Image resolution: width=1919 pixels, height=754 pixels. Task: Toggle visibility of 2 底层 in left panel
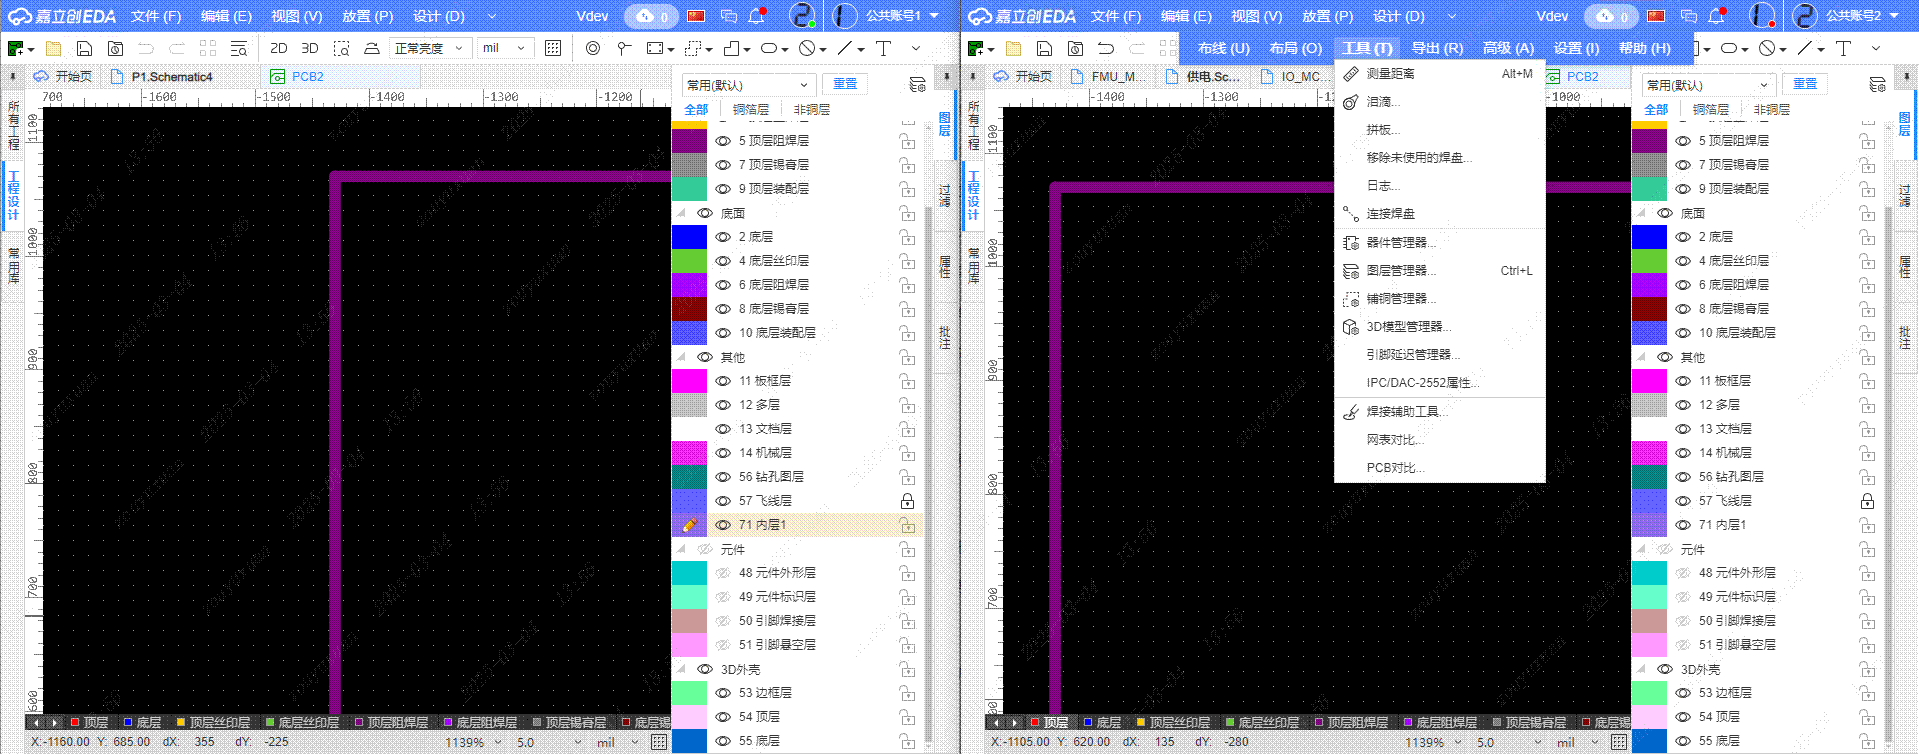(723, 237)
